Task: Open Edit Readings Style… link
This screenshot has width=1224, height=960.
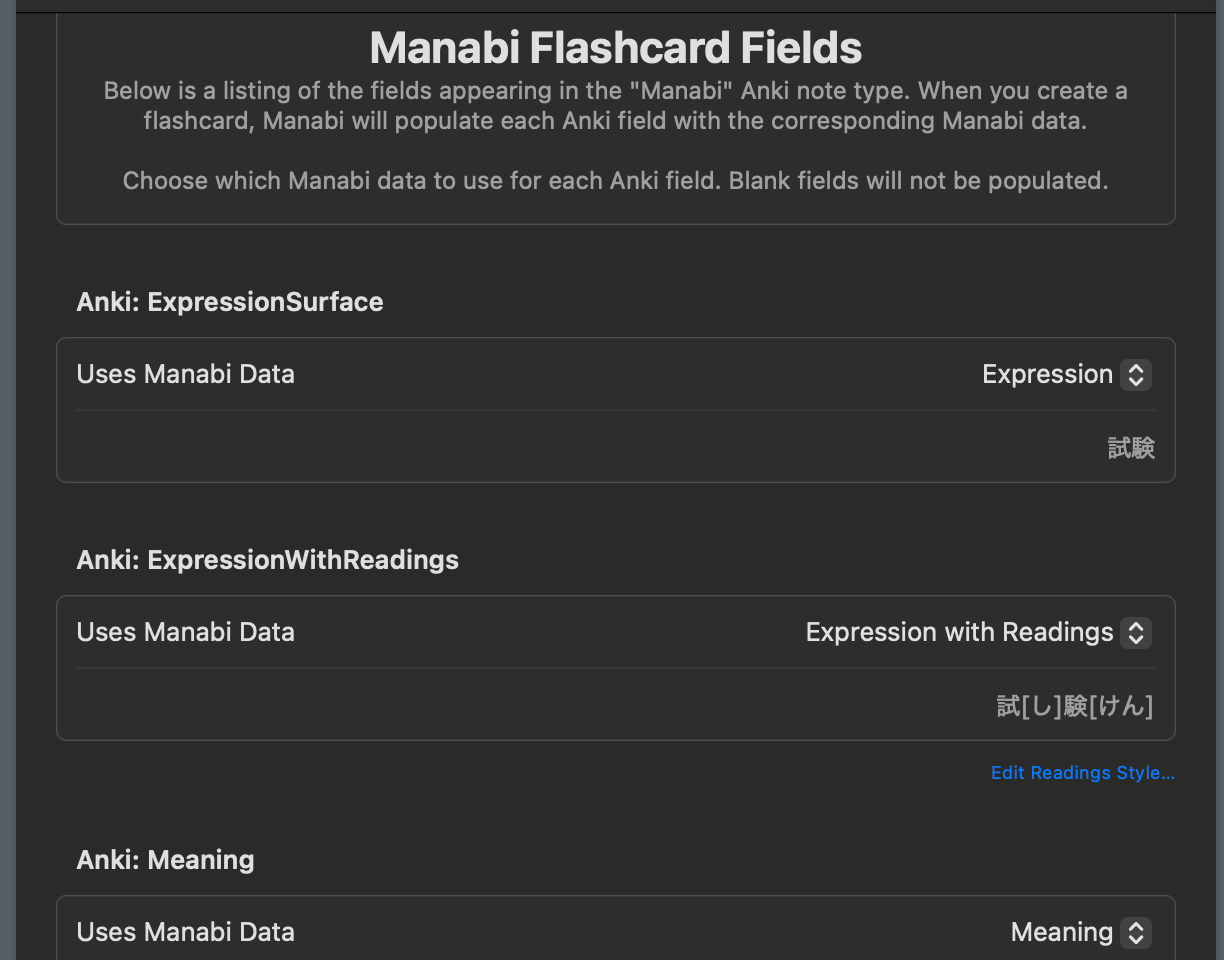Action: [1082, 773]
